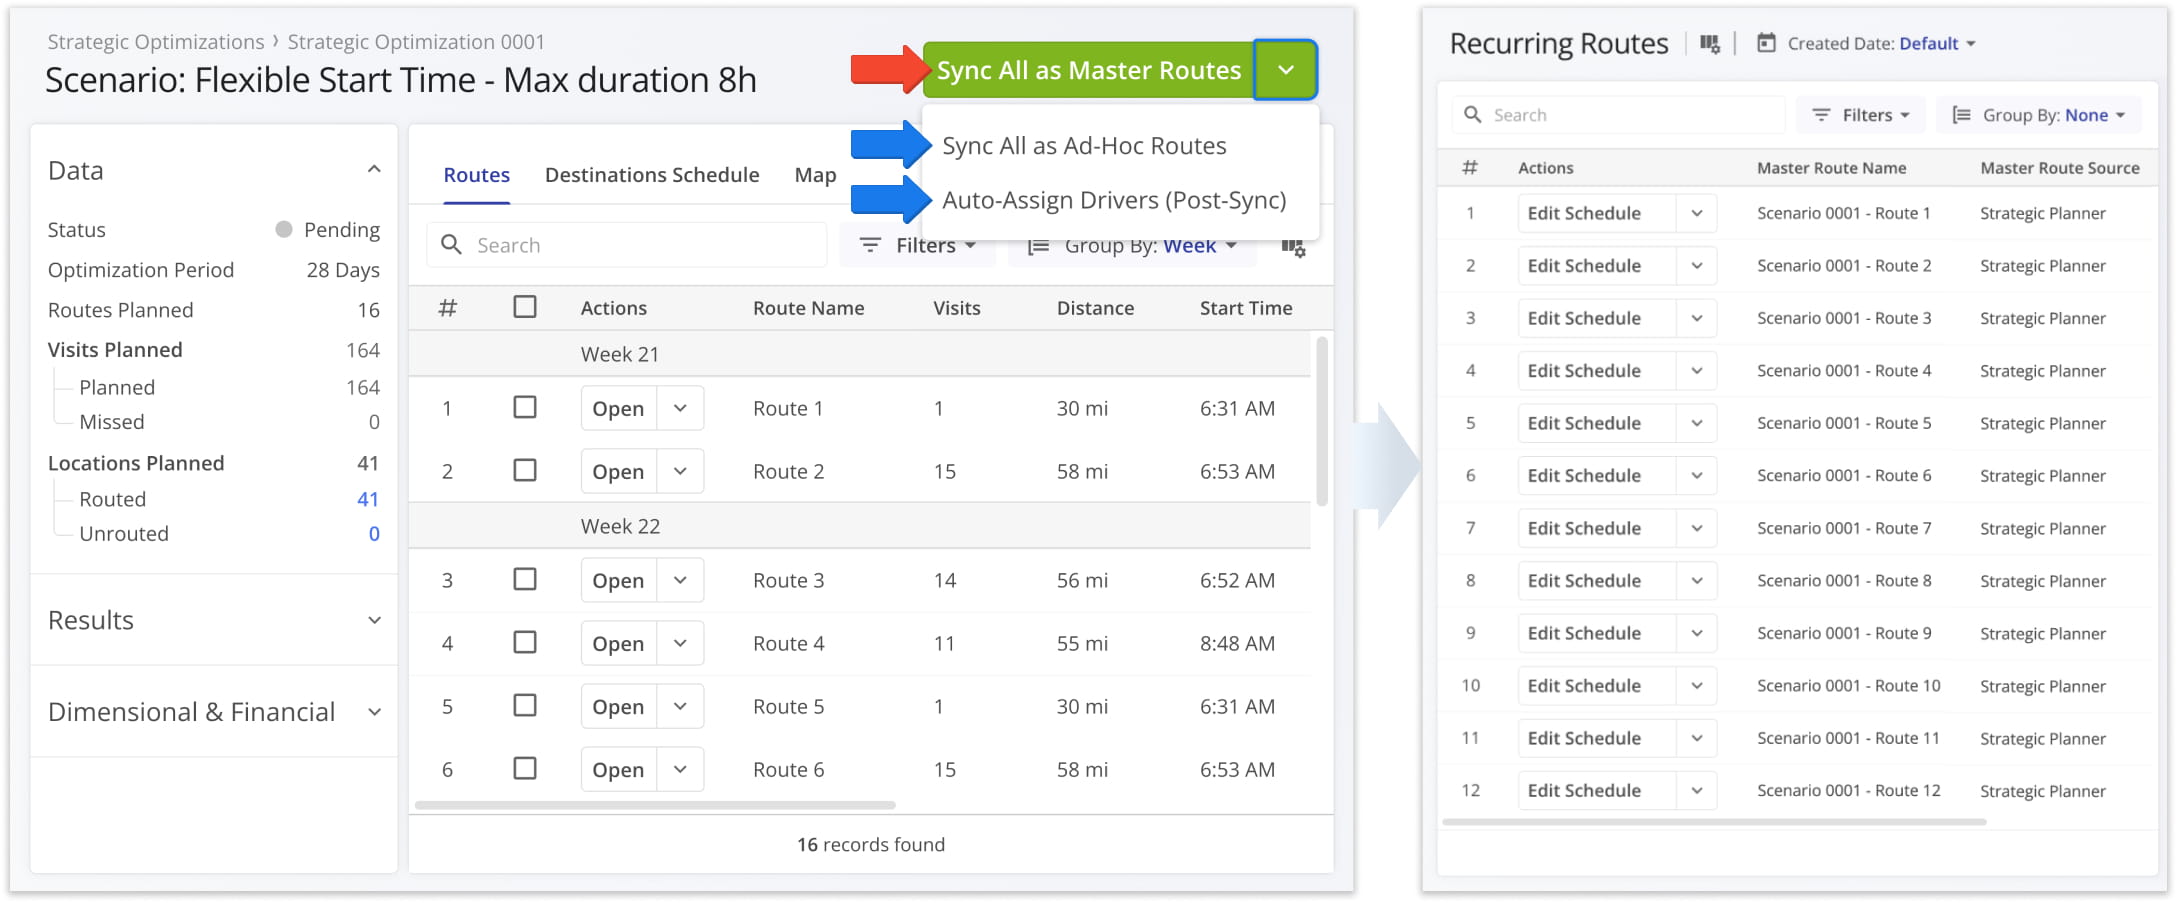Expand Route 2 Open action dropdown arrow
Image resolution: width=2178 pixels, height=903 pixels.
(680, 471)
